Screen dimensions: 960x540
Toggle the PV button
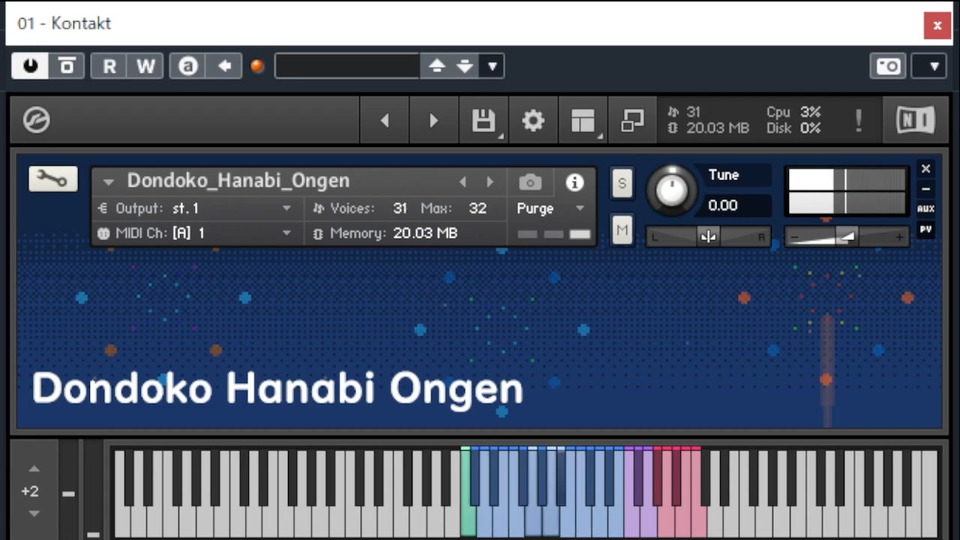926,230
